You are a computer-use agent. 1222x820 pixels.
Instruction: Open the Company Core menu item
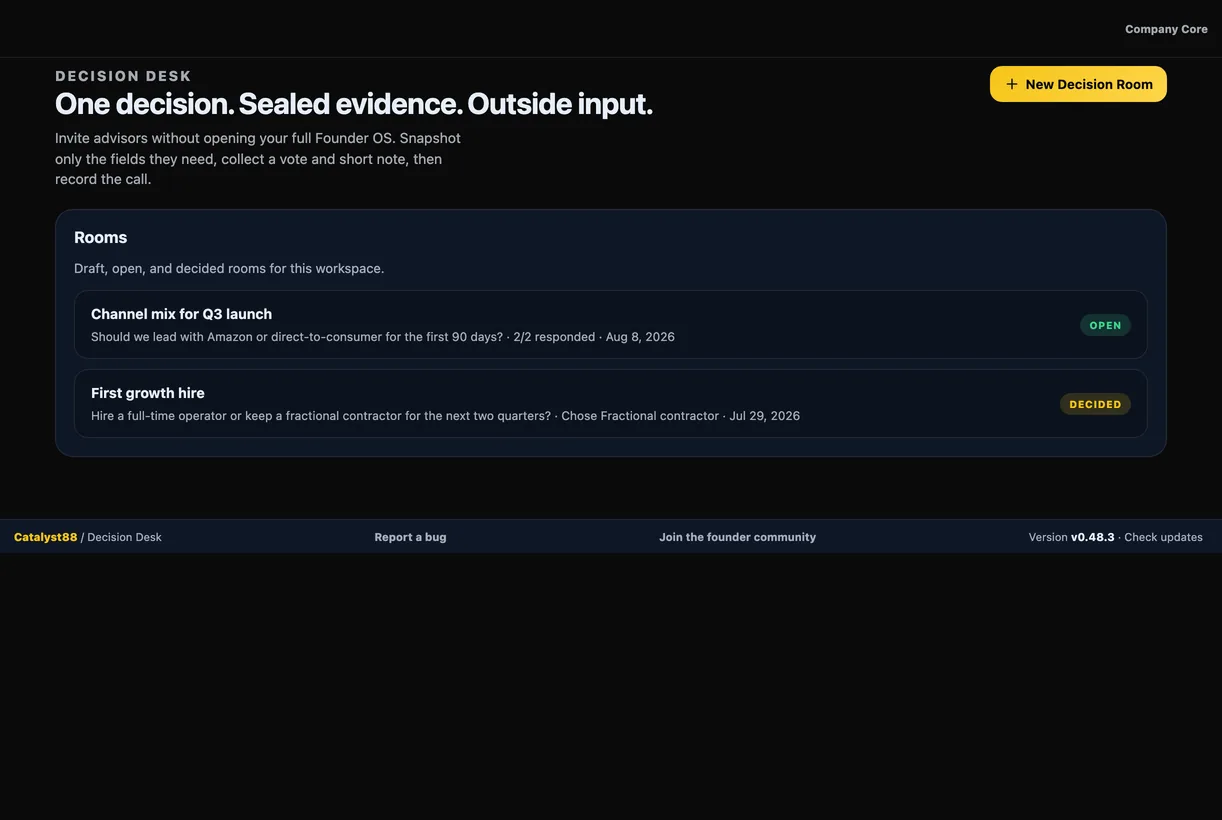click(1166, 29)
